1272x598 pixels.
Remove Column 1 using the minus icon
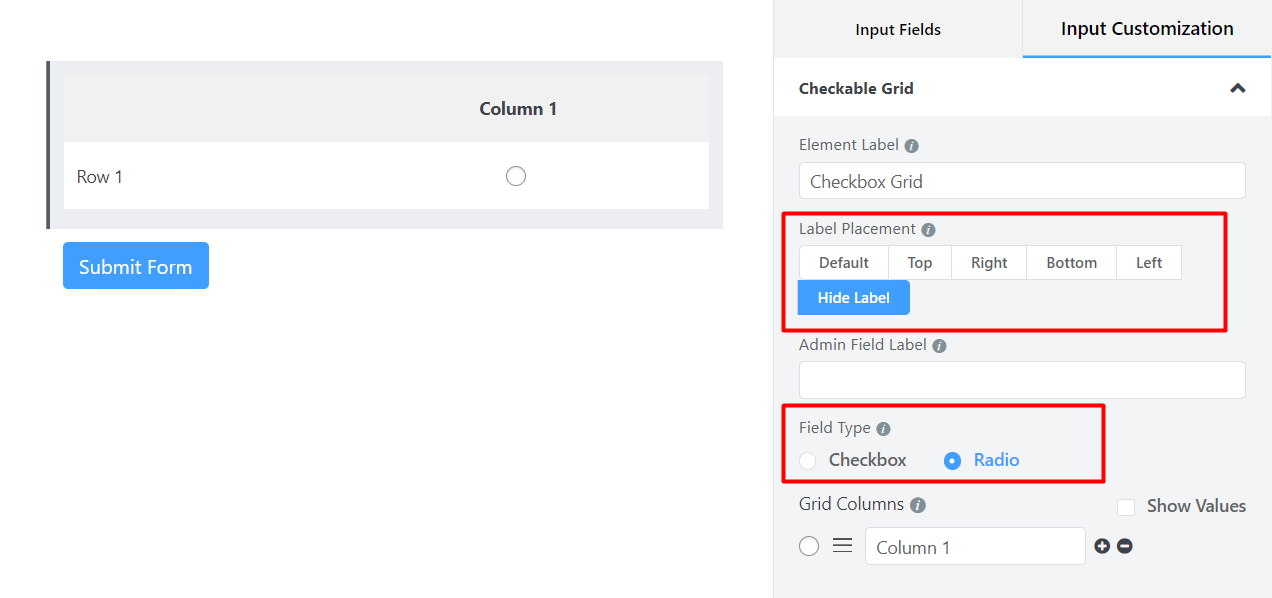(x=1124, y=546)
